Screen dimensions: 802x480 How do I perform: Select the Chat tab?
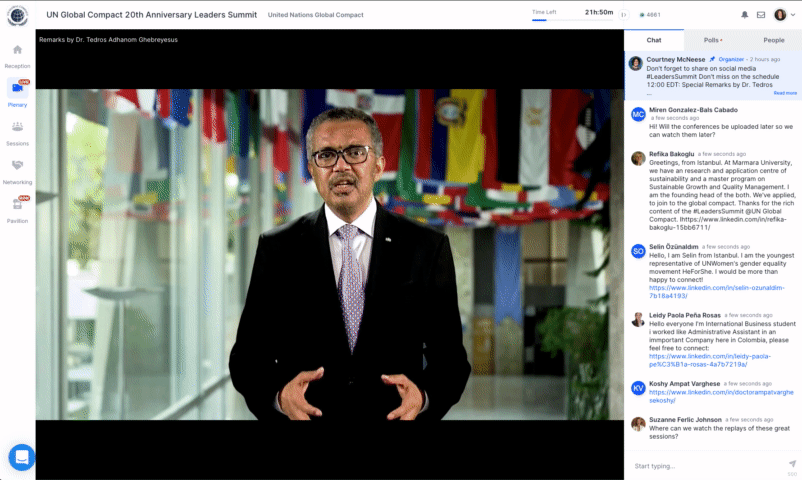click(654, 40)
